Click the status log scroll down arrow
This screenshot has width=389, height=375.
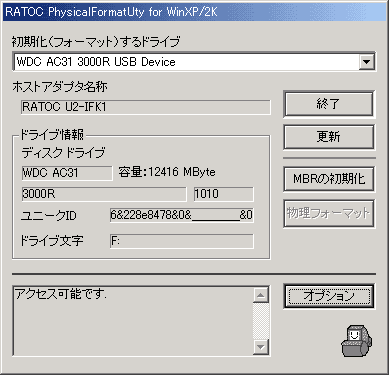coord(261,347)
